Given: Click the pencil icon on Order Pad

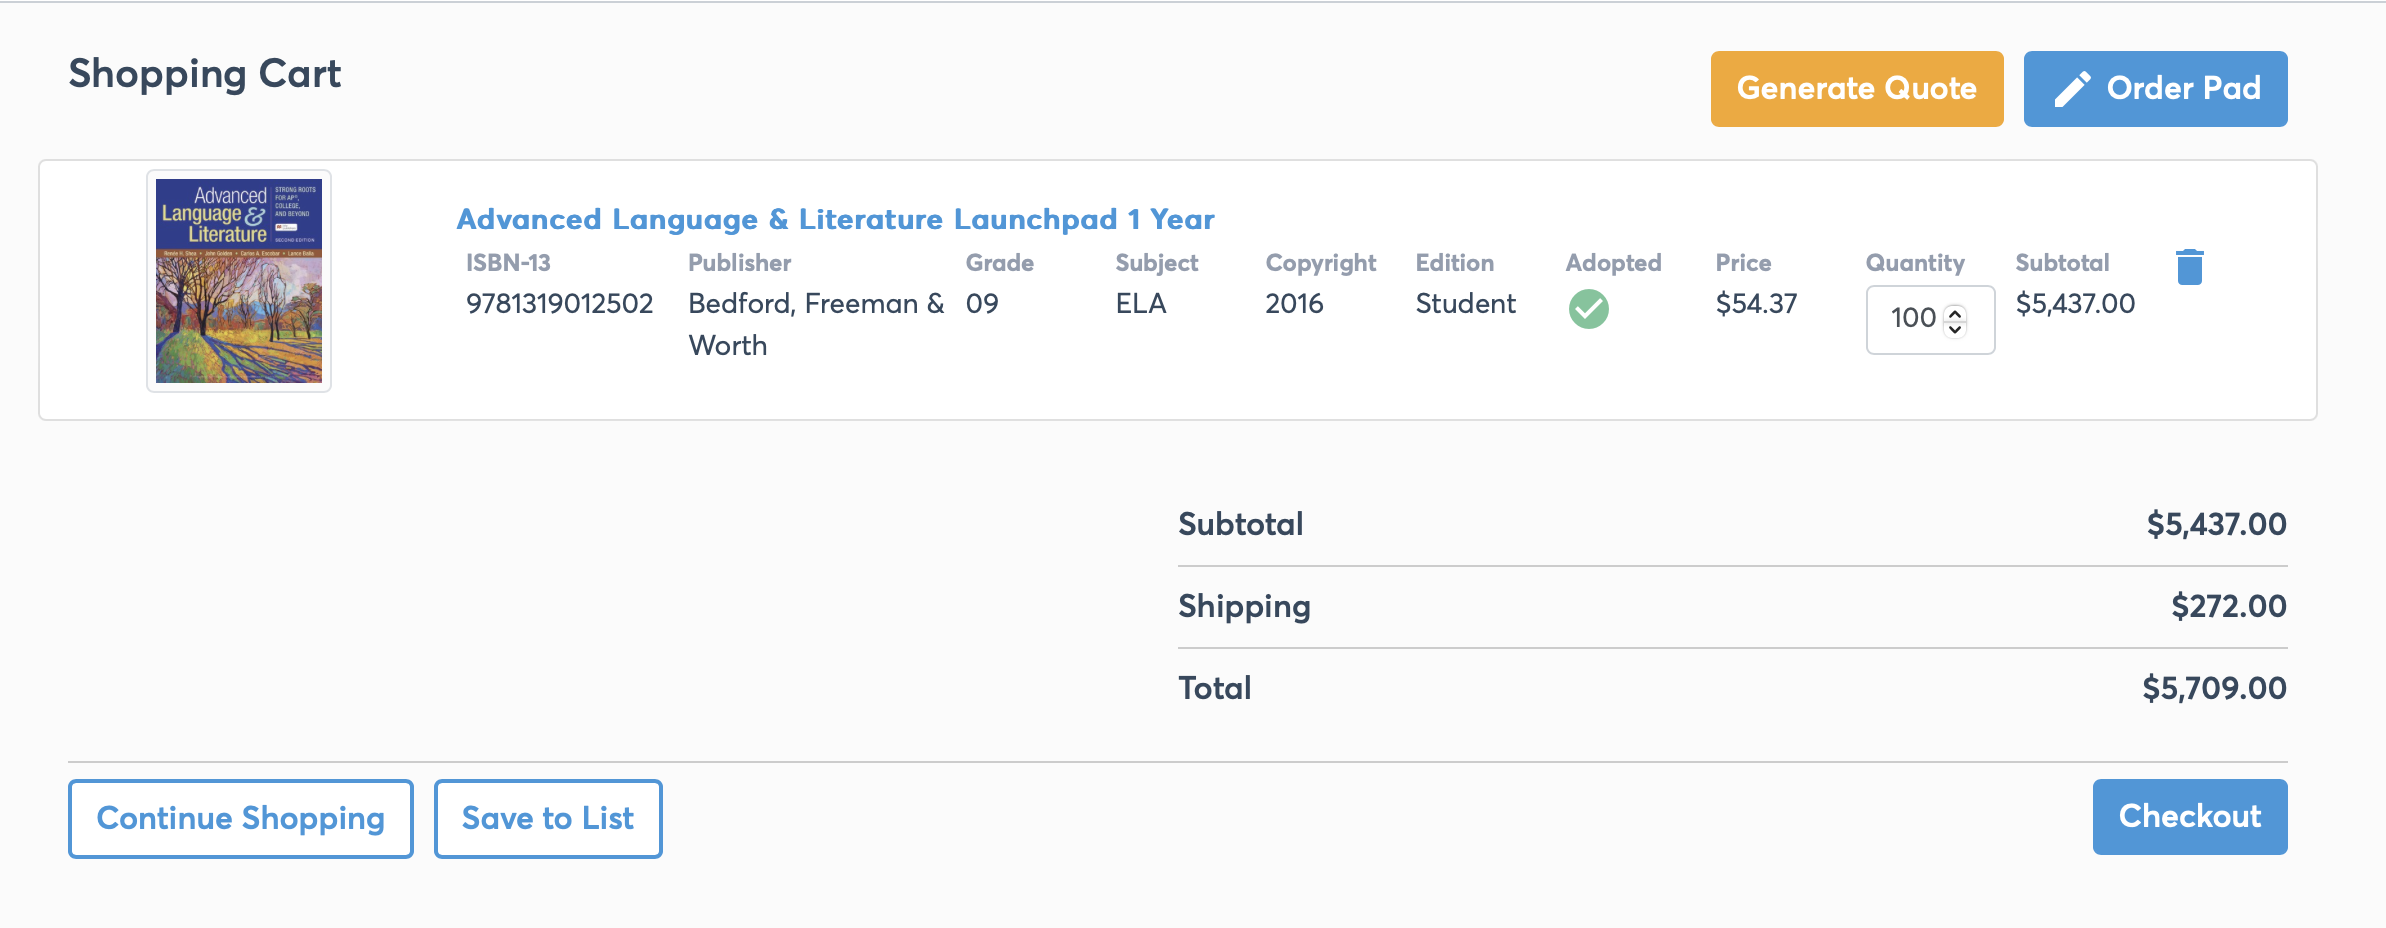Looking at the screenshot, I should [x=2072, y=89].
